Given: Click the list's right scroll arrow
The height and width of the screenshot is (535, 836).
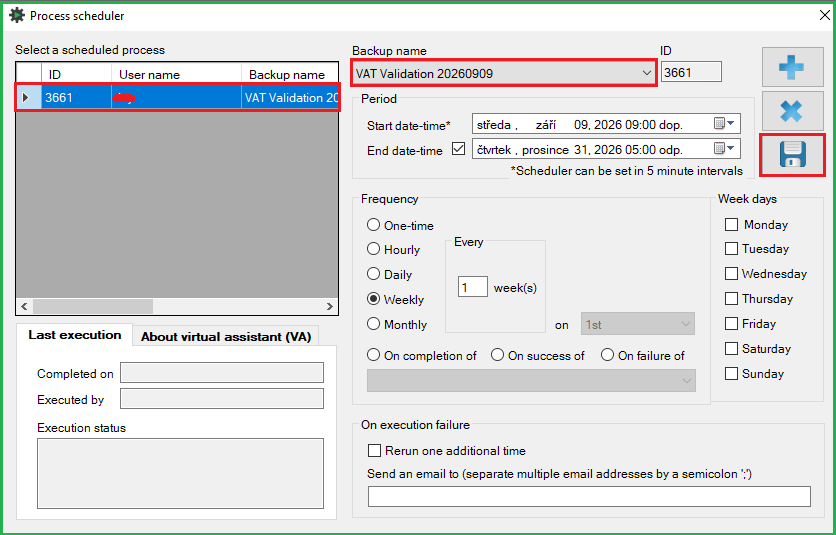Looking at the screenshot, I should pyautogui.click(x=329, y=306).
